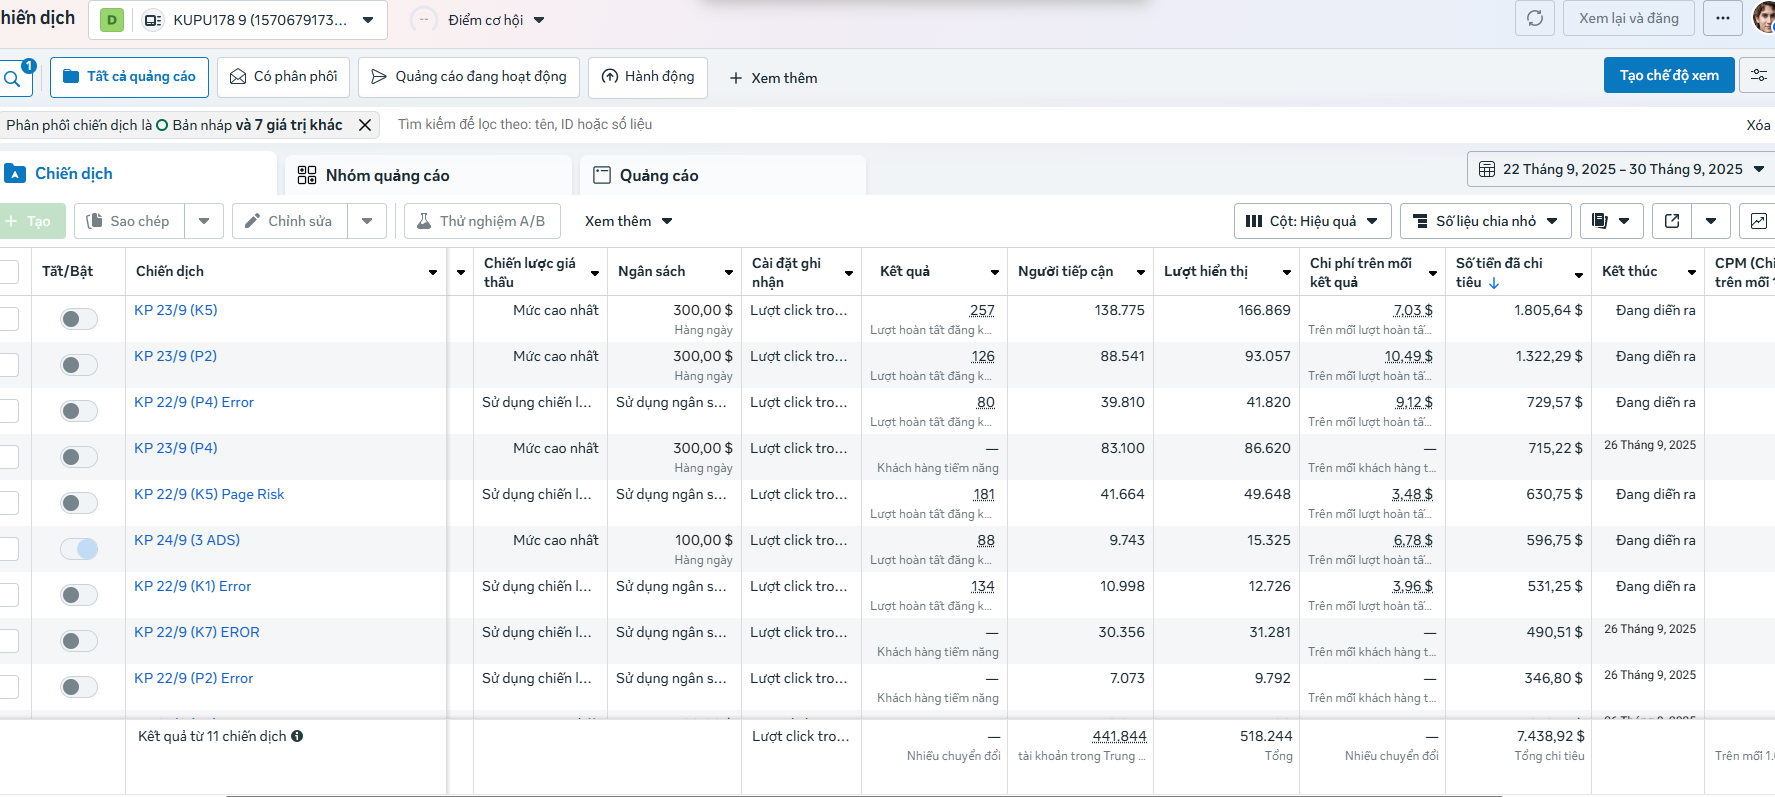Open campaign link KP 22/9 (K5) Page Risk
The height and width of the screenshot is (797, 1775).
[x=209, y=494]
